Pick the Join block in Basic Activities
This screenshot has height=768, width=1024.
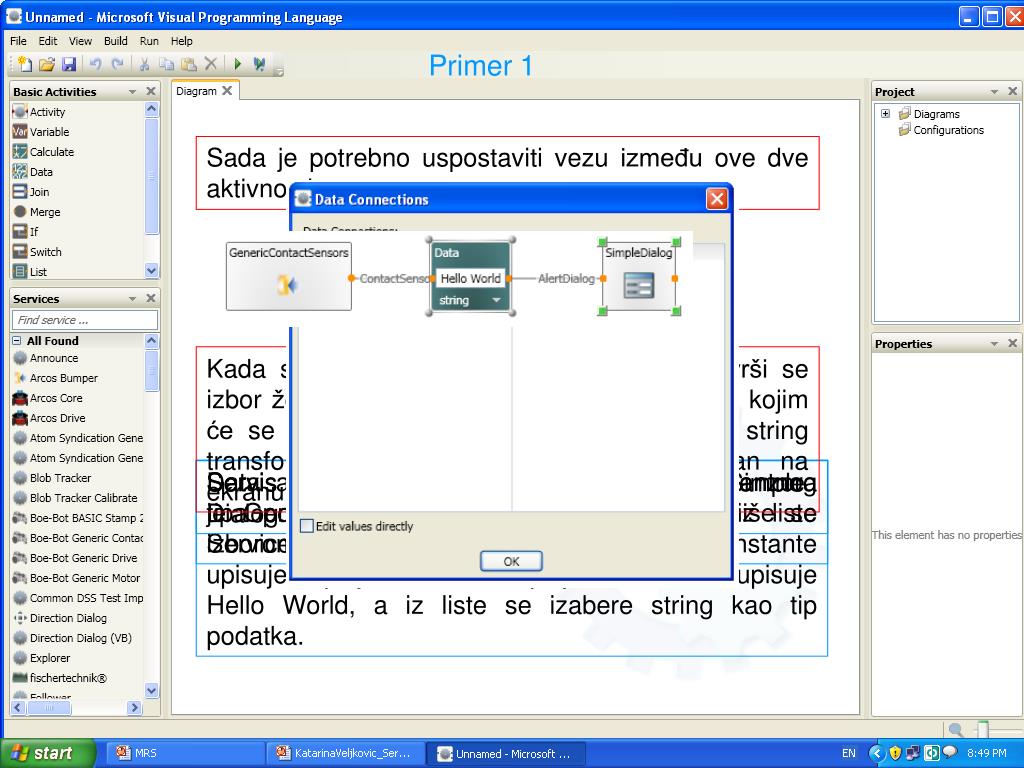[31, 192]
